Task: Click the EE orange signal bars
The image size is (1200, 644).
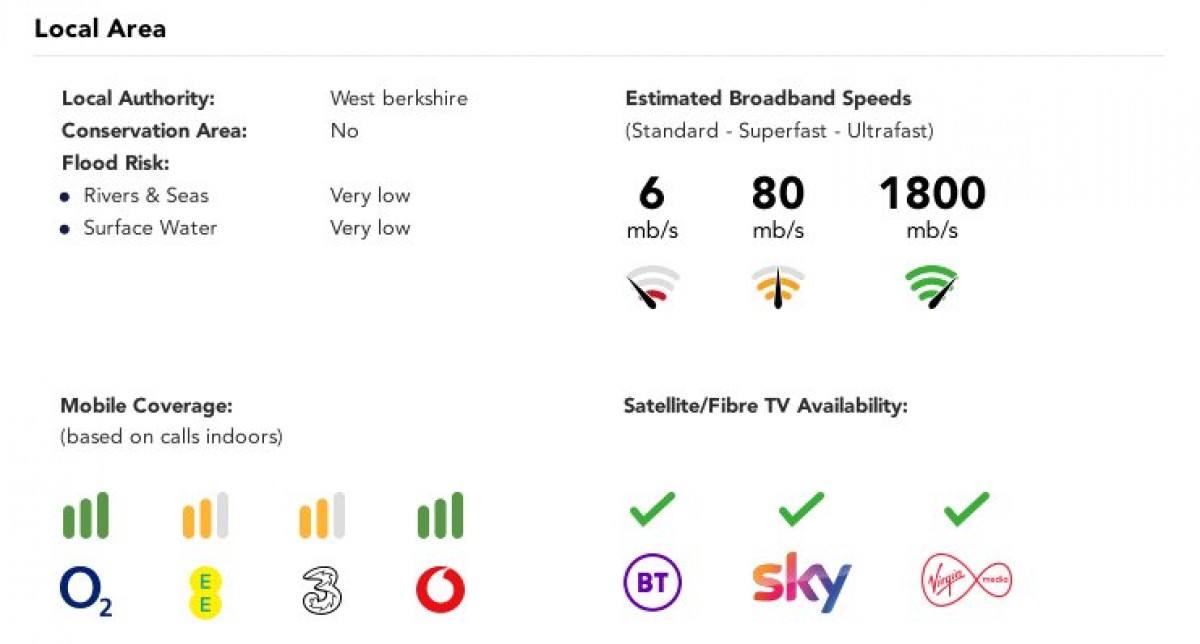Action: coord(205,516)
